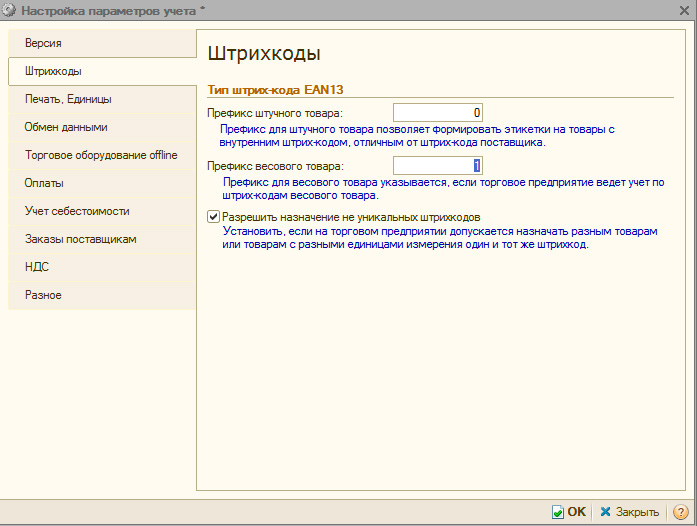697x526 pixels.
Task: Open the Версия tab
Action: pyautogui.click(x=44, y=44)
